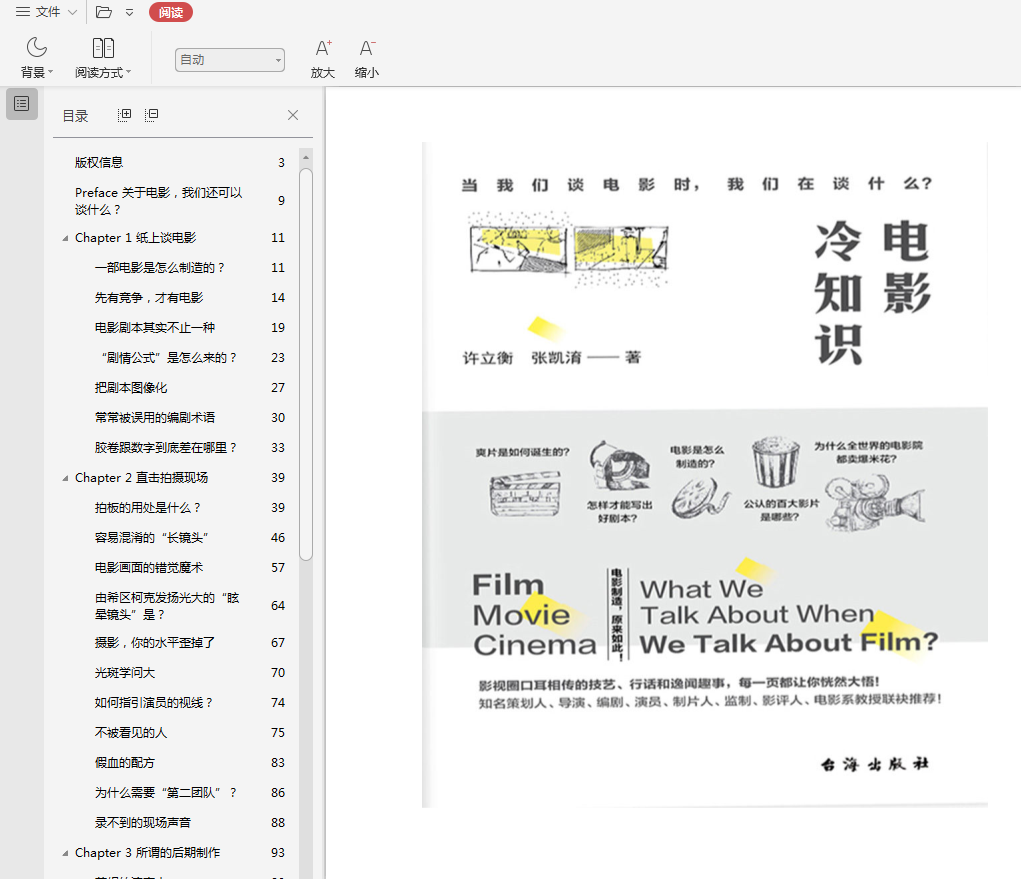Open the 阅读方式 book icon menu
Viewport: 1021px width, 879px height.
pos(103,48)
